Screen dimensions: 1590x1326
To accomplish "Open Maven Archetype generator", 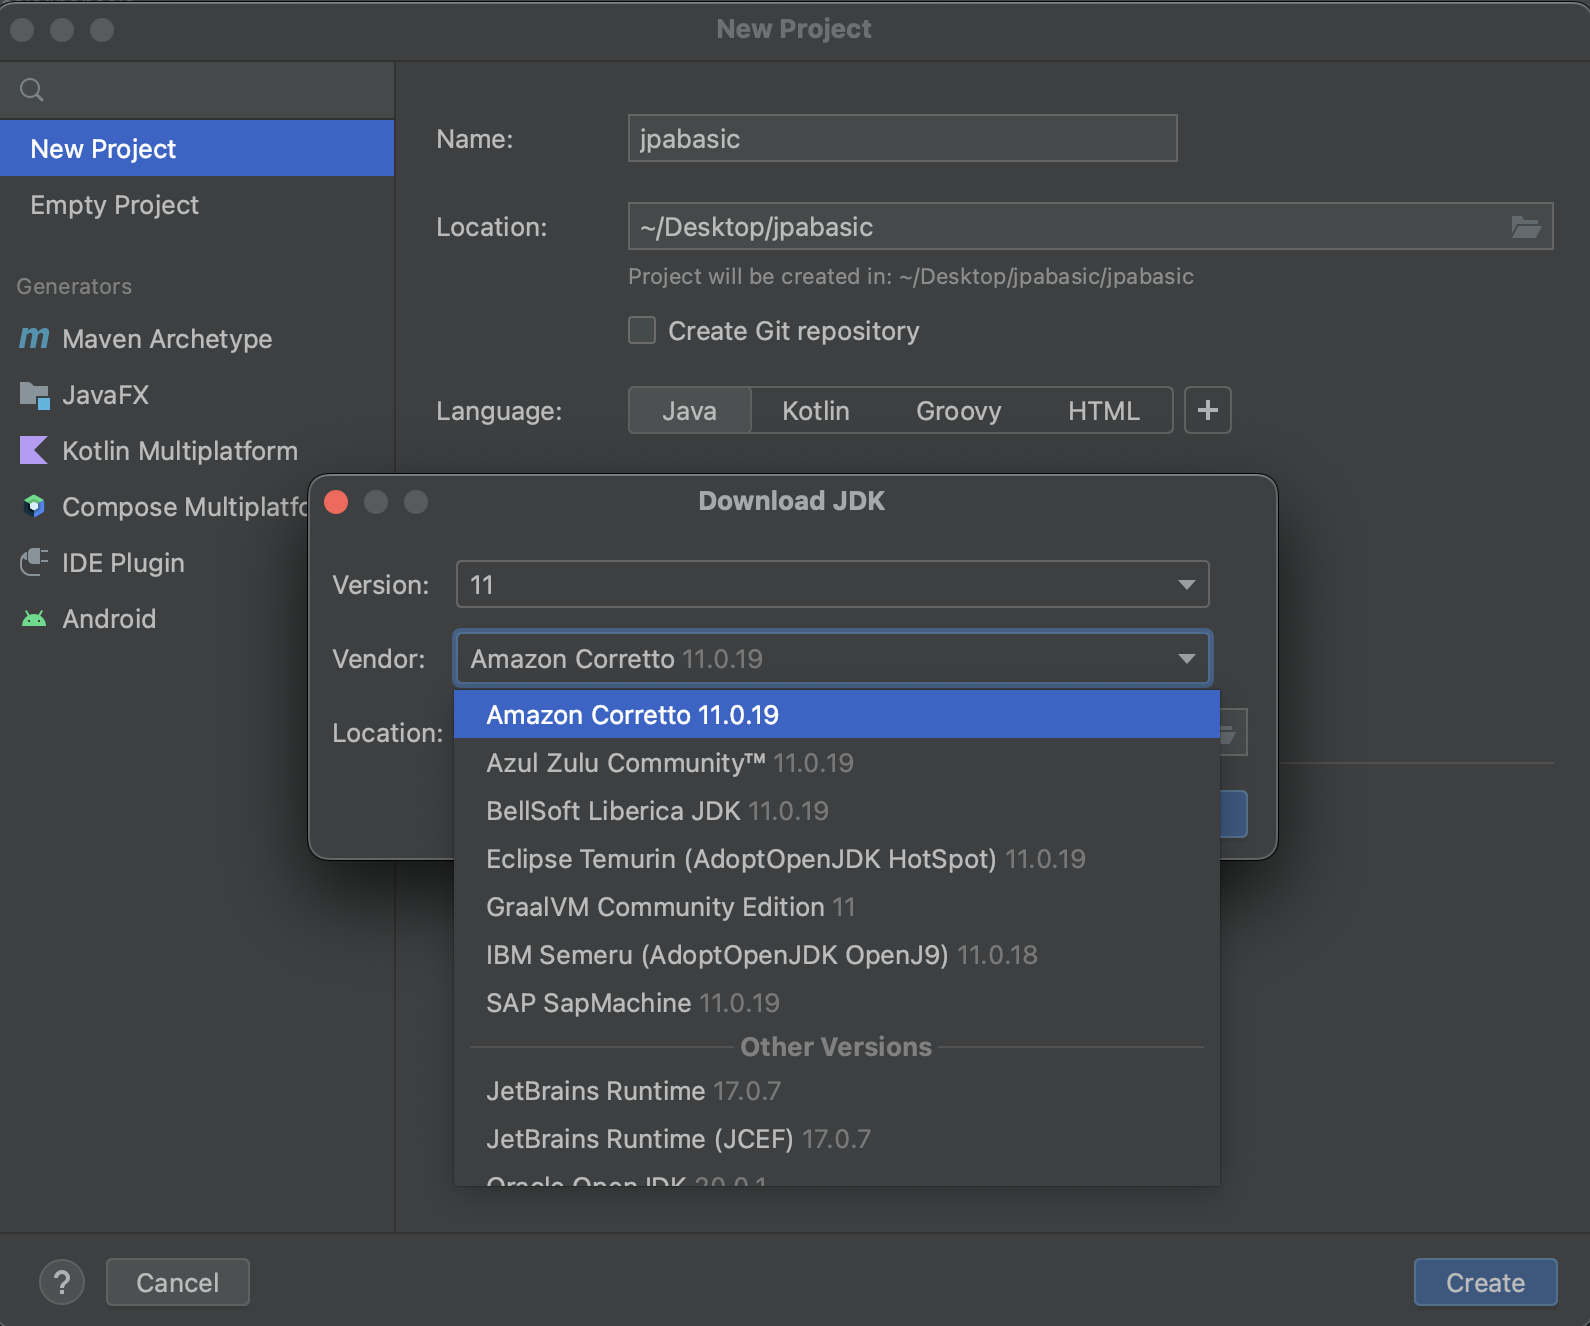I will pyautogui.click(x=197, y=339).
